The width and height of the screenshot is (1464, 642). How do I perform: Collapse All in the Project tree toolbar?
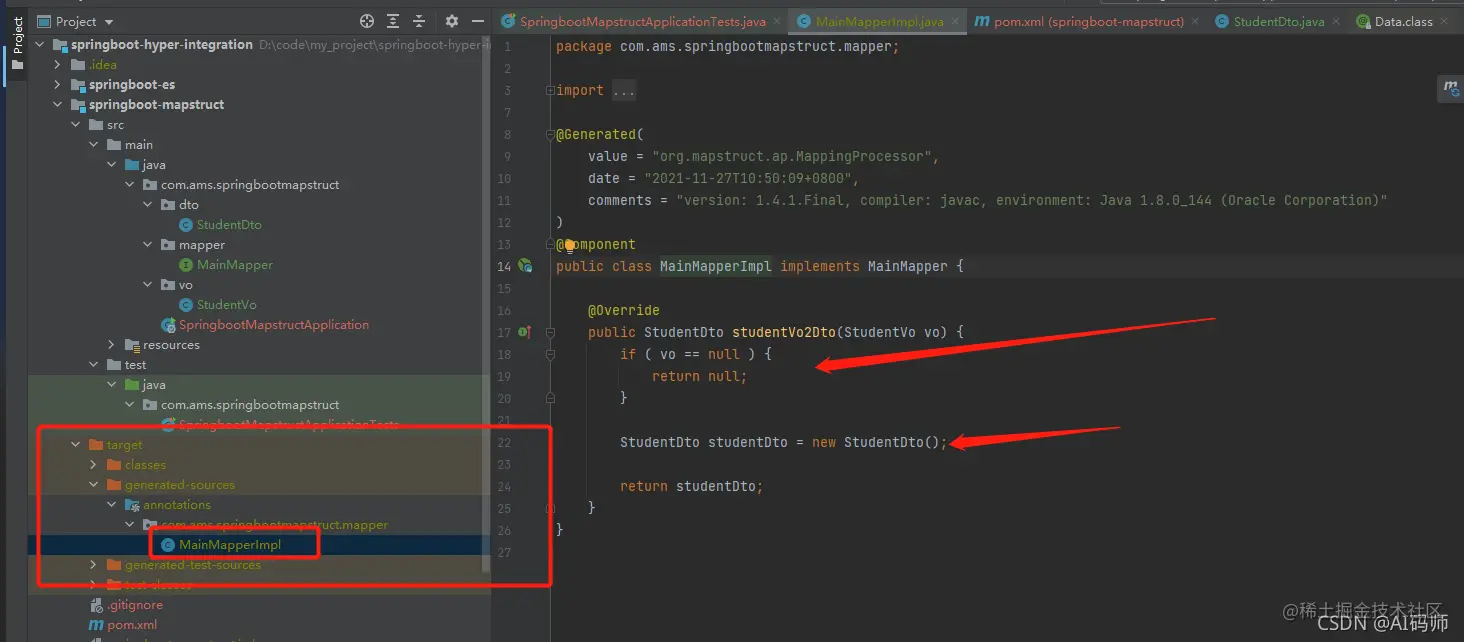[419, 20]
